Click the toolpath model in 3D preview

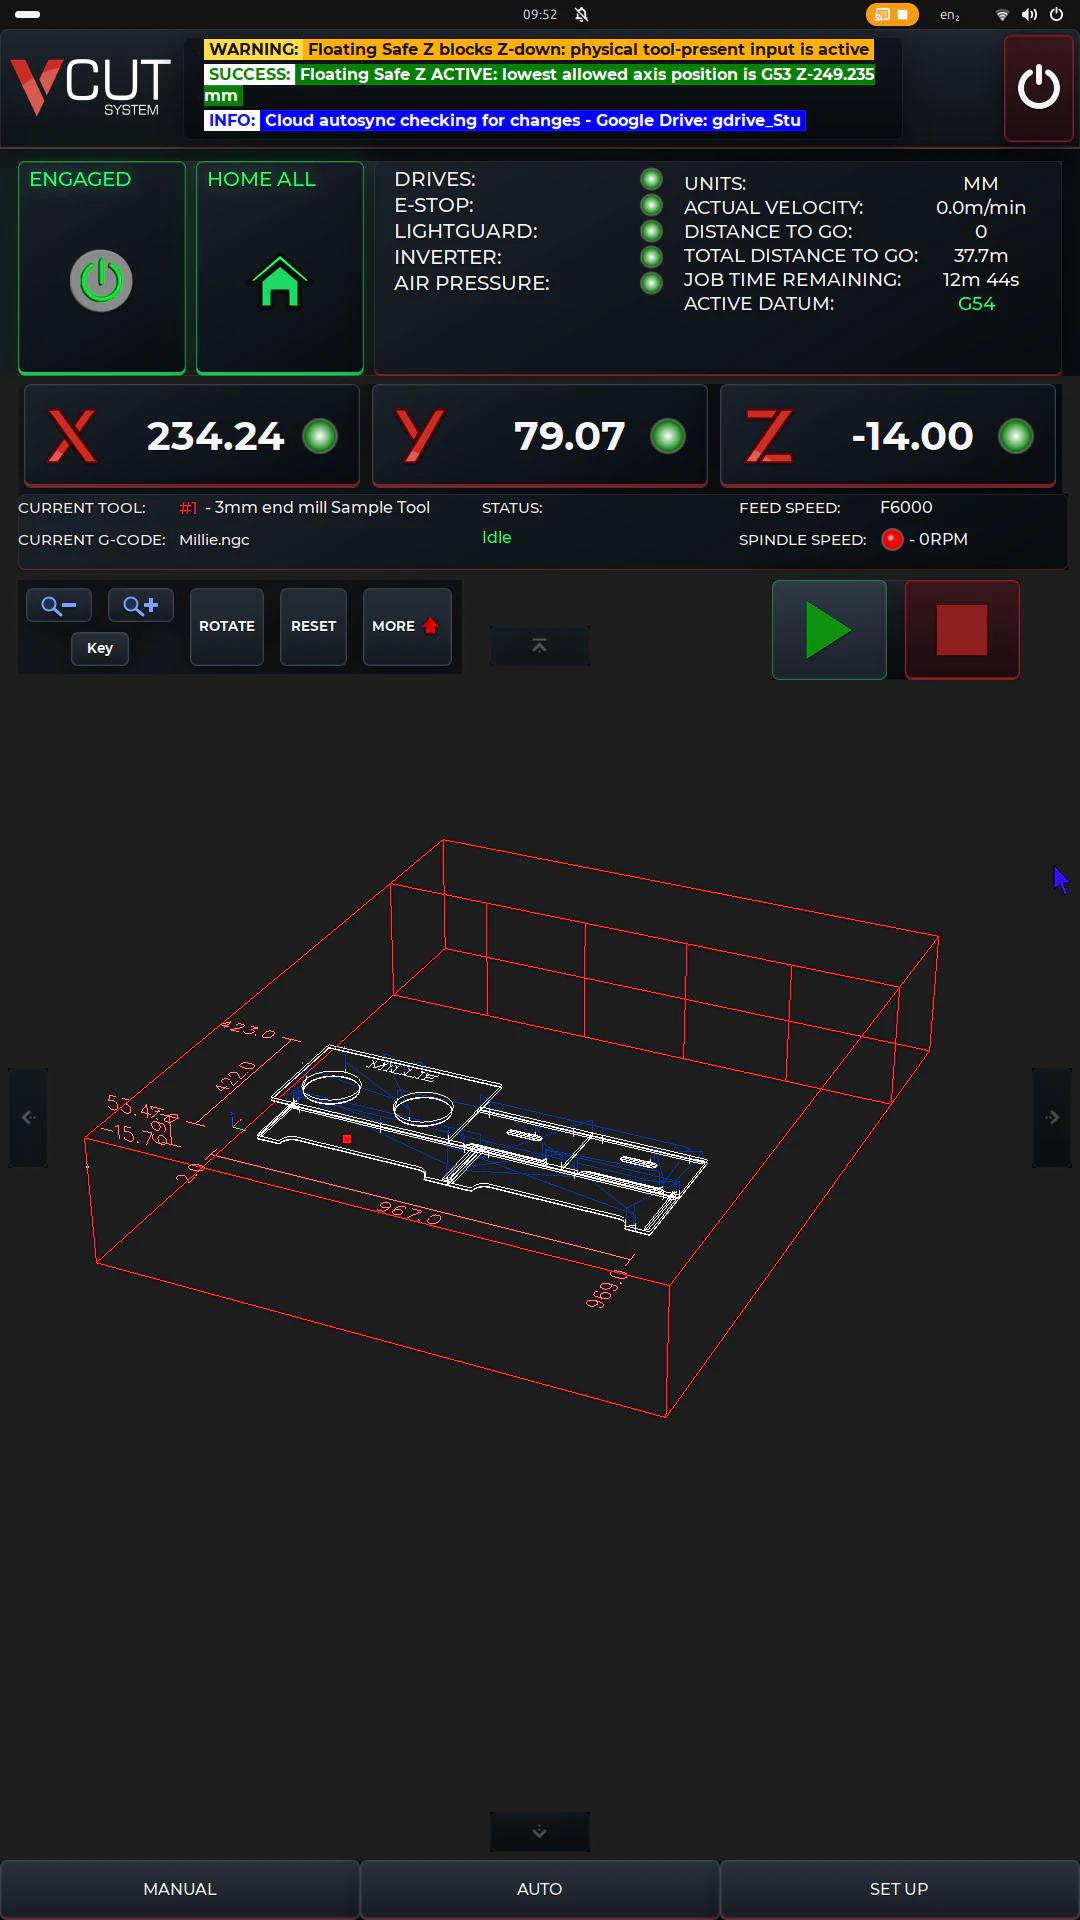(x=482, y=1140)
